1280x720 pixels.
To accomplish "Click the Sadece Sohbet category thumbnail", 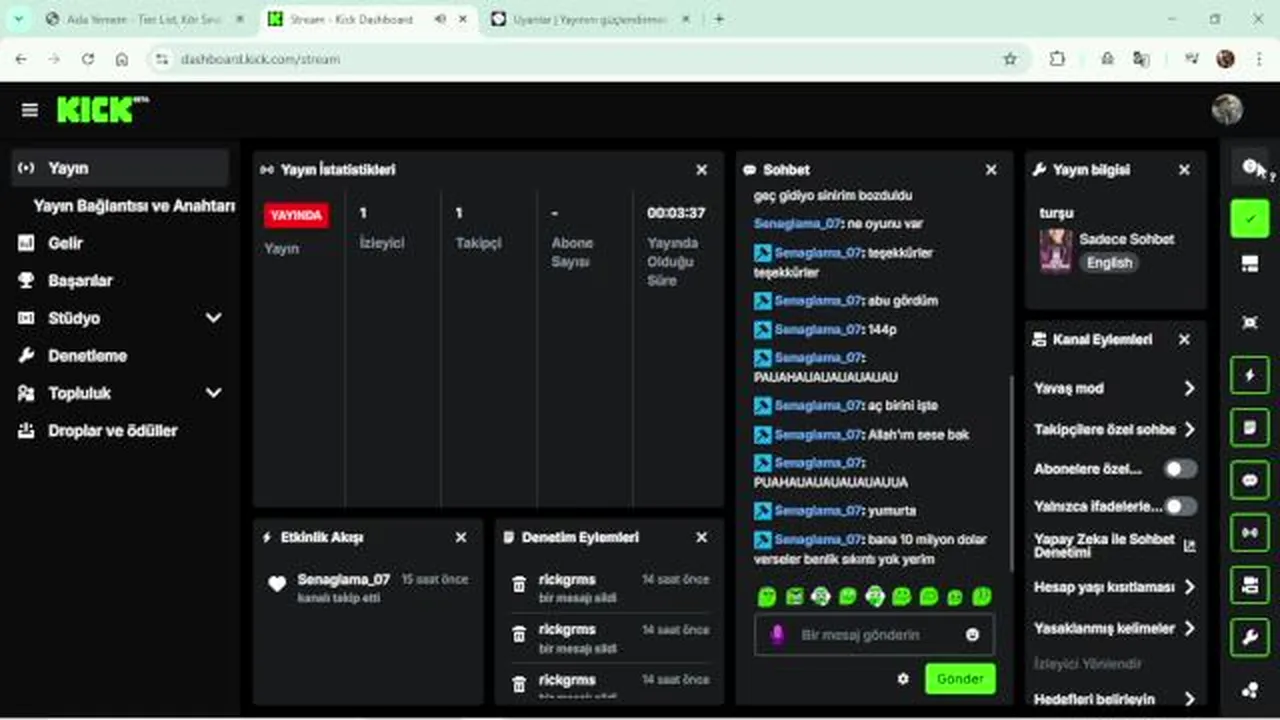I will [x=1056, y=251].
